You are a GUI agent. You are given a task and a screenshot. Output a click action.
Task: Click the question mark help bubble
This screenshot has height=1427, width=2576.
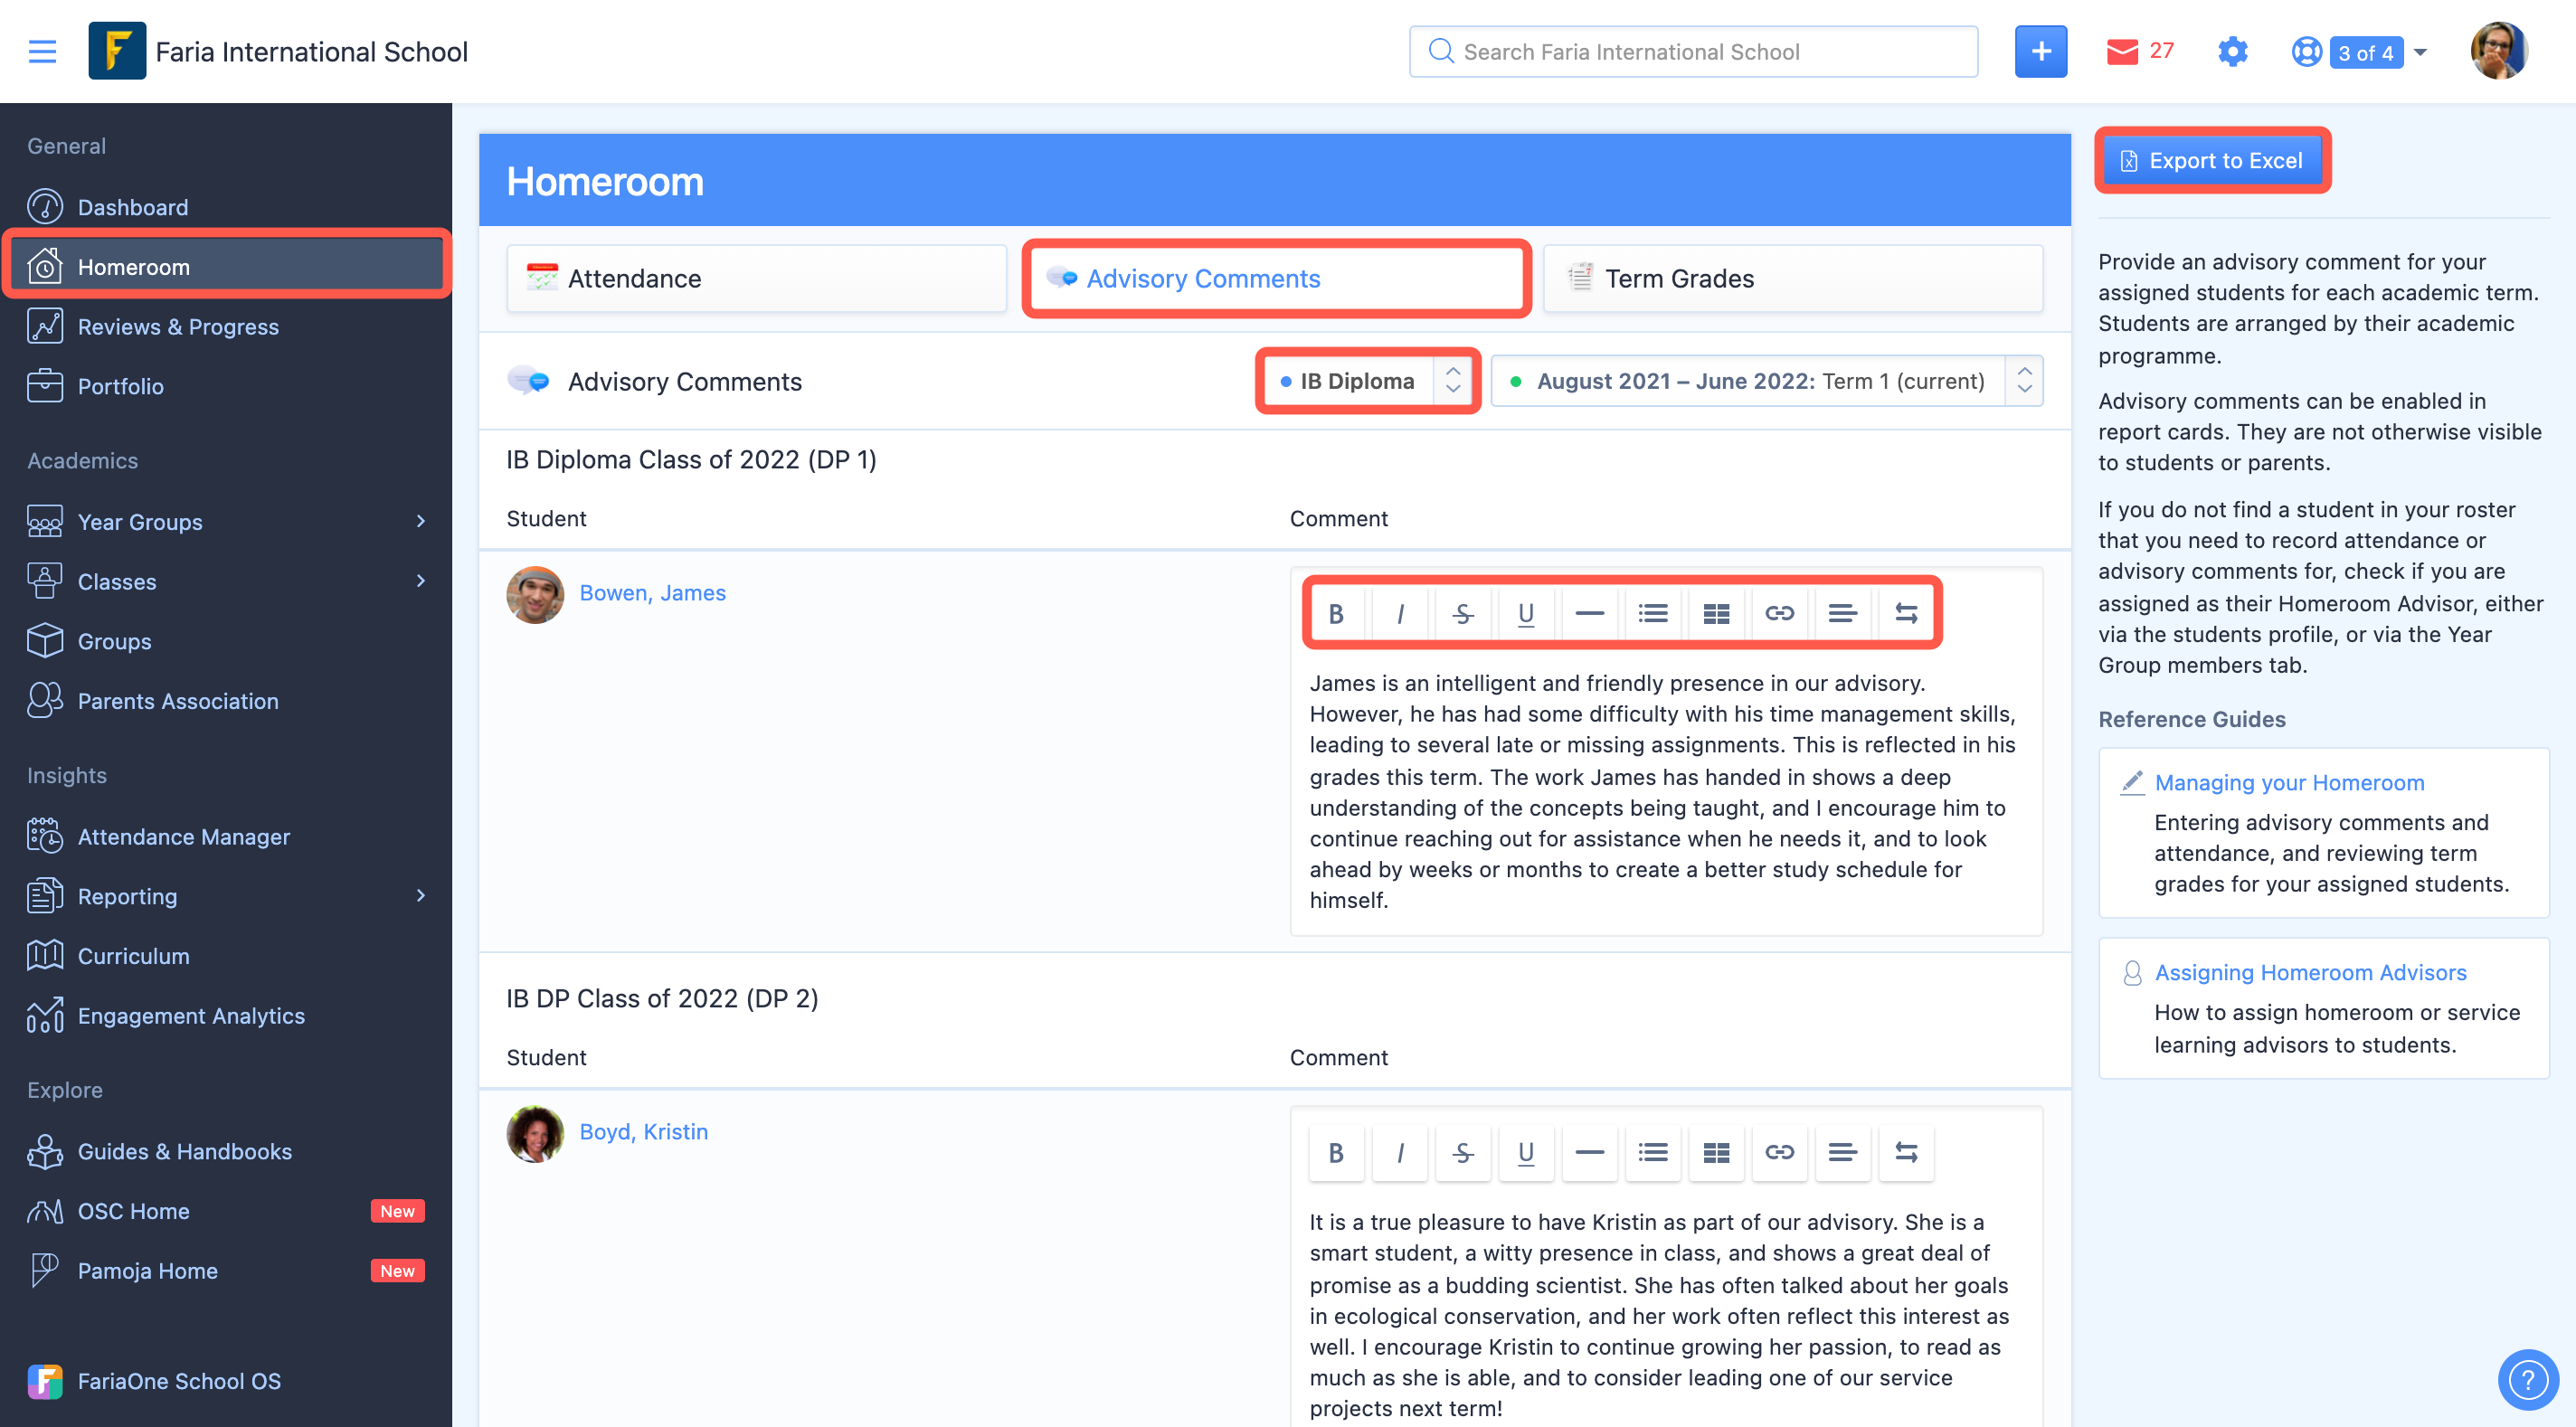click(2527, 1380)
